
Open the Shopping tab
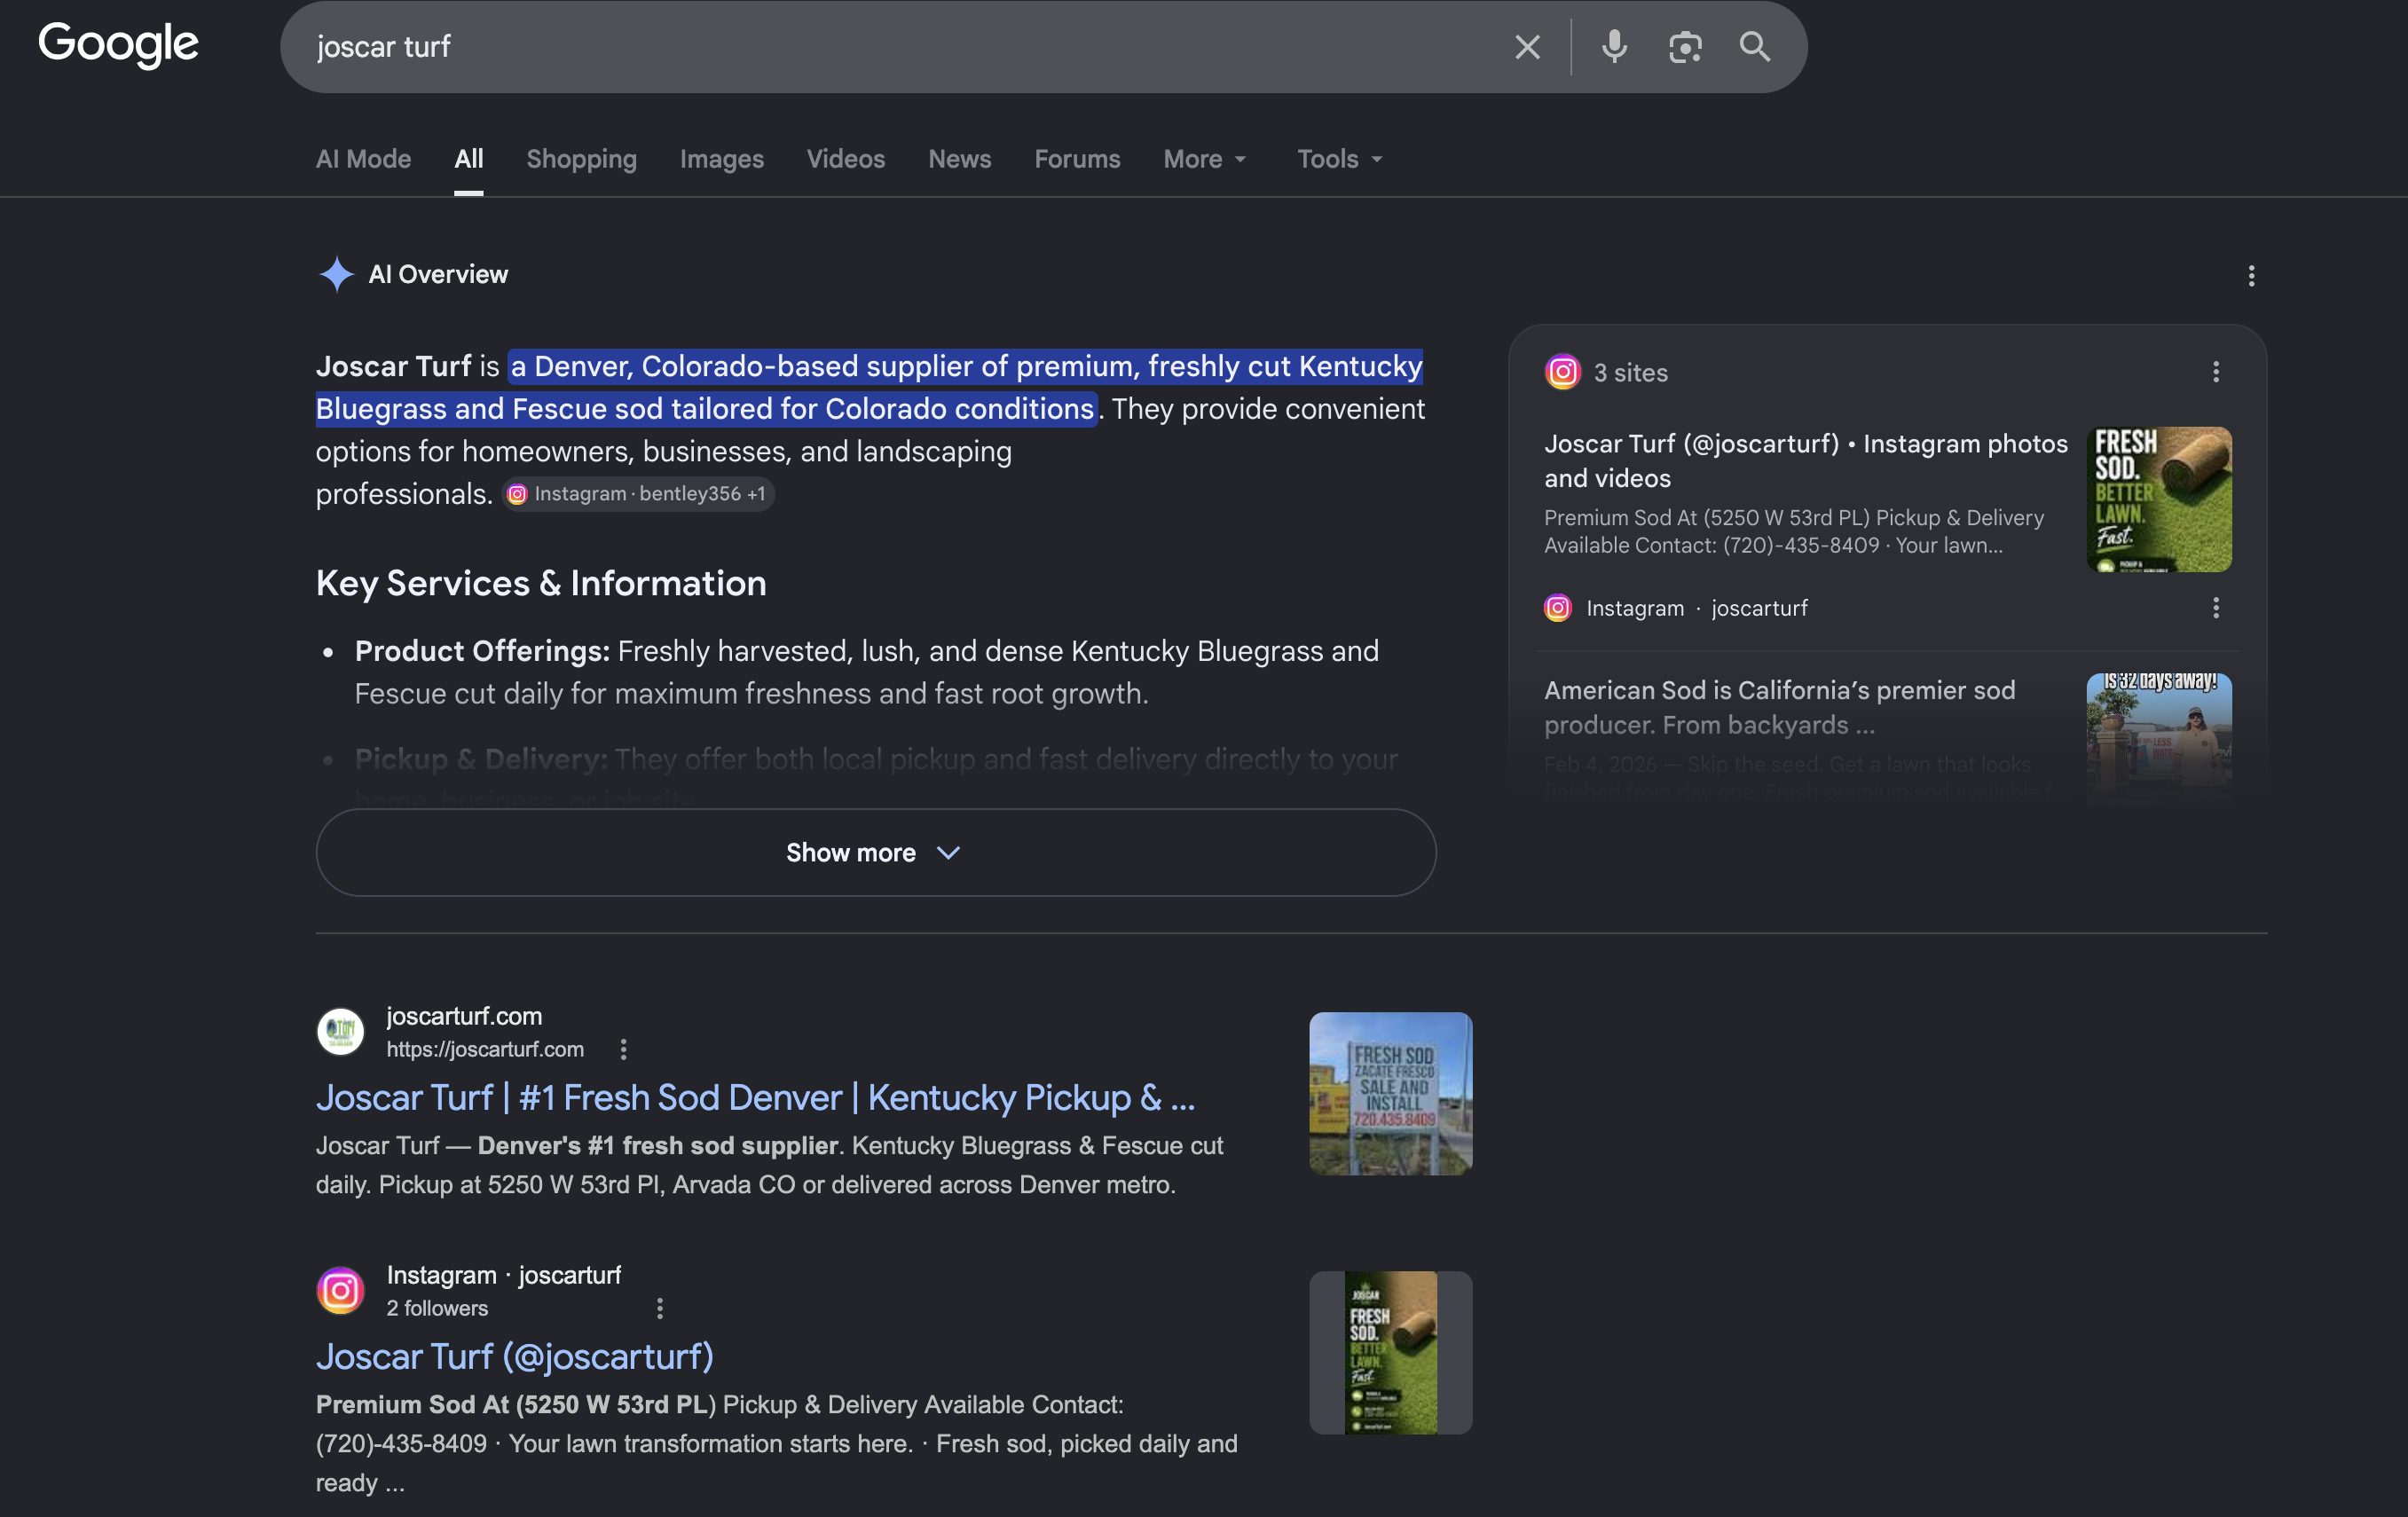(x=582, y=159)
